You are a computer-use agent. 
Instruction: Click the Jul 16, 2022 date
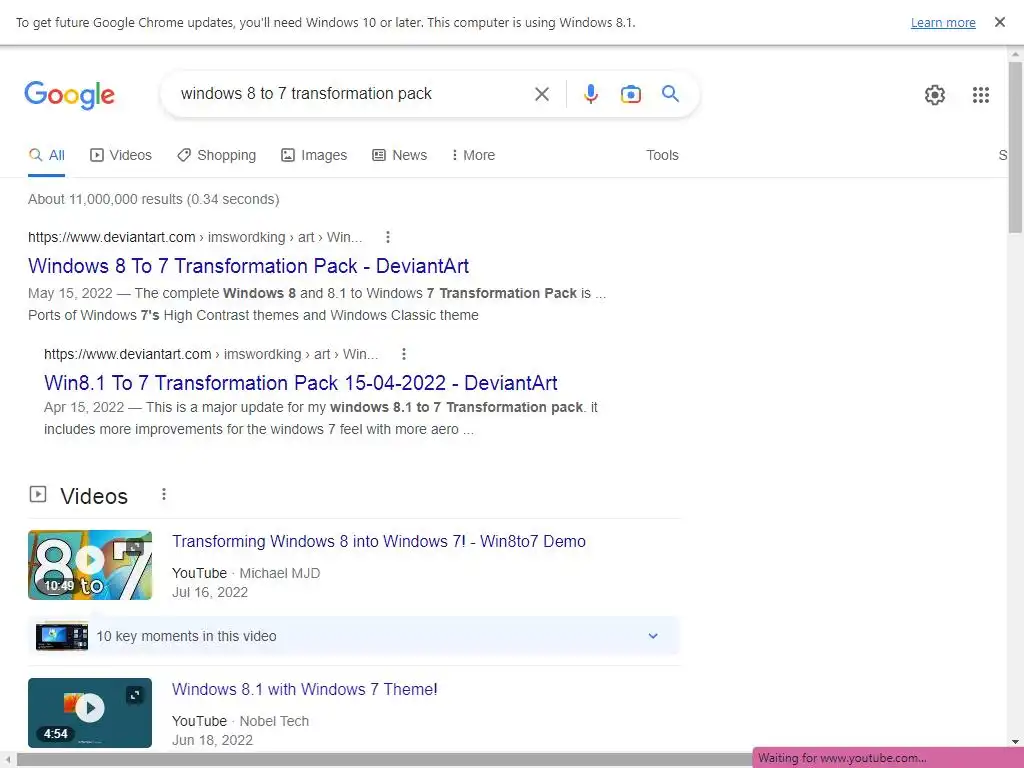pyautogui.click(x=210, y=592)
